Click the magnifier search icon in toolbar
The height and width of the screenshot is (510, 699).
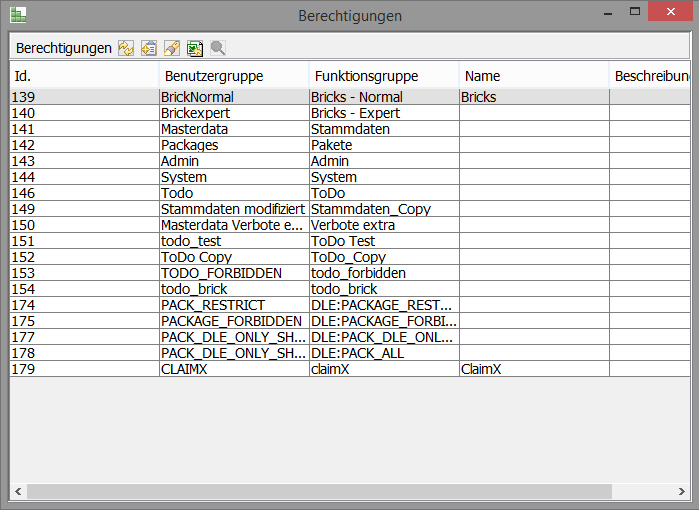[217, 48]
